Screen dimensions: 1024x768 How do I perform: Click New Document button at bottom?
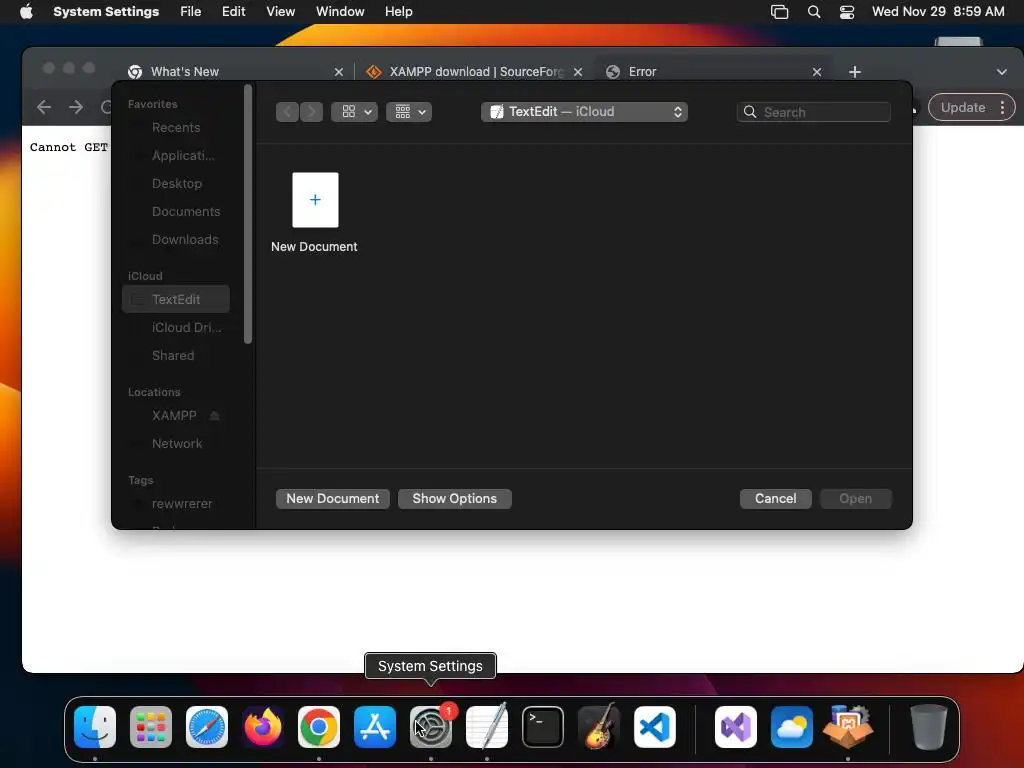tap(332, 498)
